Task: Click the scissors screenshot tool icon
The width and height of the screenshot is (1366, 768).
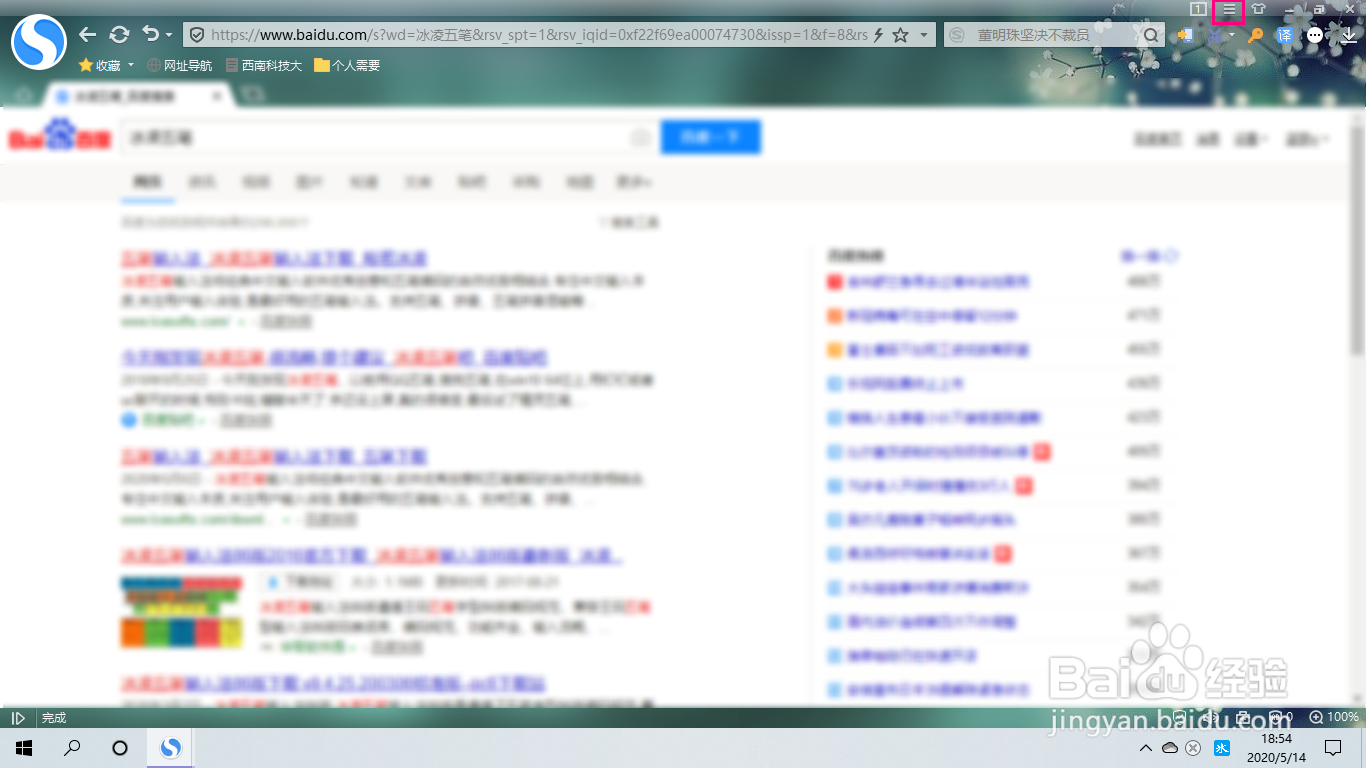Action: (x=1216, y=35)
